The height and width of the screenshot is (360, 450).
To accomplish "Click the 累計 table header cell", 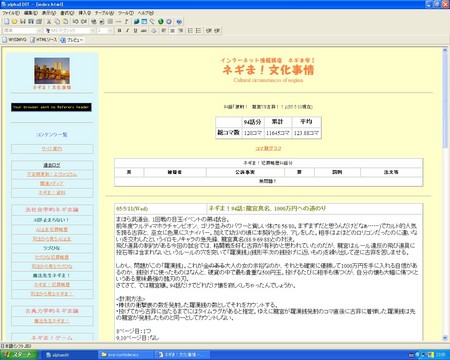I will 277,122.
